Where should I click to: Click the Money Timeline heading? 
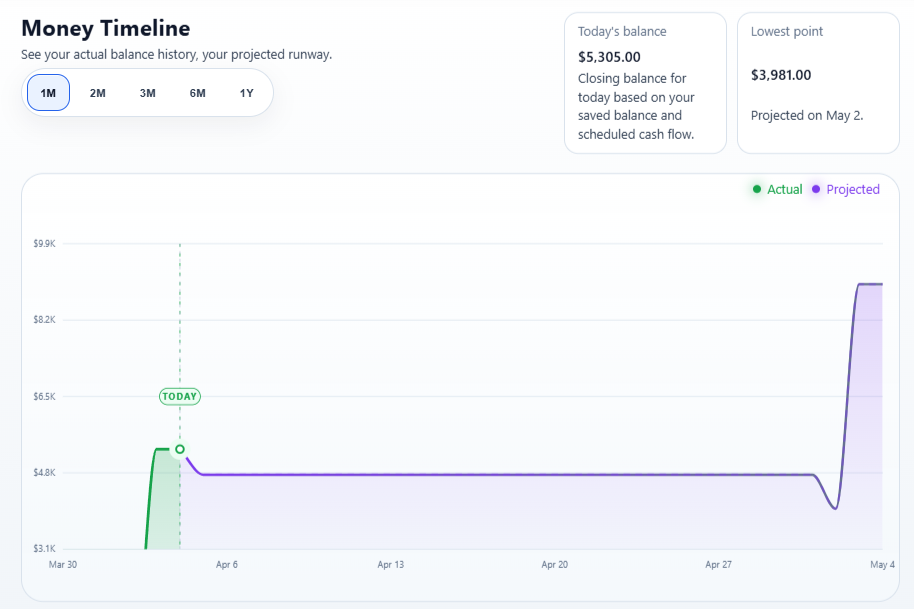(x=105, y=28)
